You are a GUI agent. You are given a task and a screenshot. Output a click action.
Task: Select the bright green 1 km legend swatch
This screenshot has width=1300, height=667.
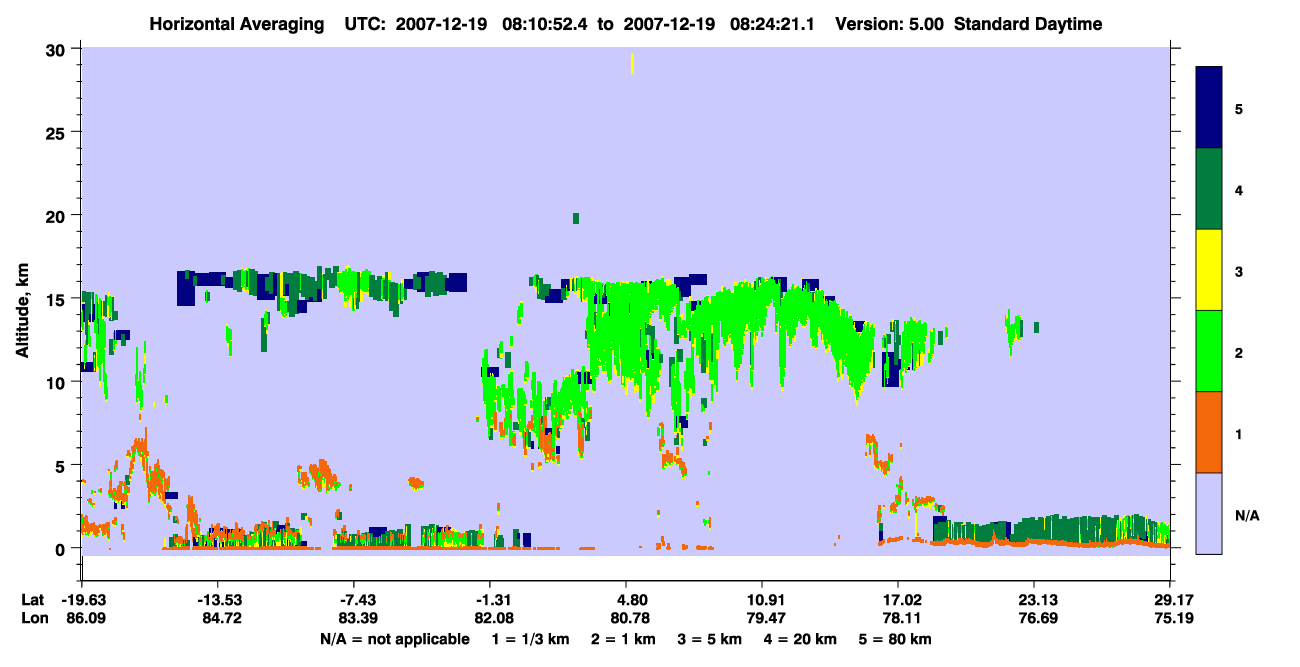(x=1209, y=351)
